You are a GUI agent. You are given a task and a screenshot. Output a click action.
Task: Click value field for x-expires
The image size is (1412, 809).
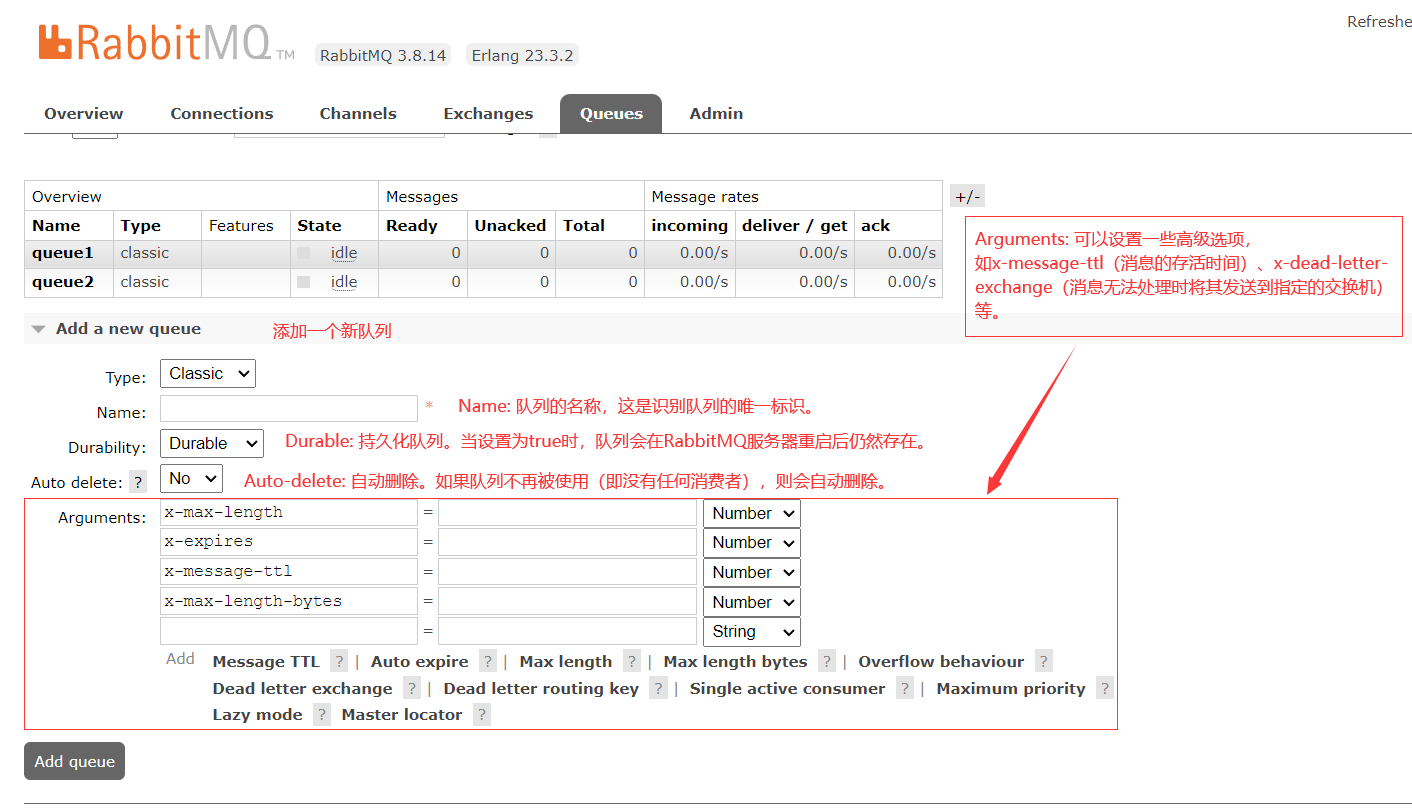click(x=567, y=542)
